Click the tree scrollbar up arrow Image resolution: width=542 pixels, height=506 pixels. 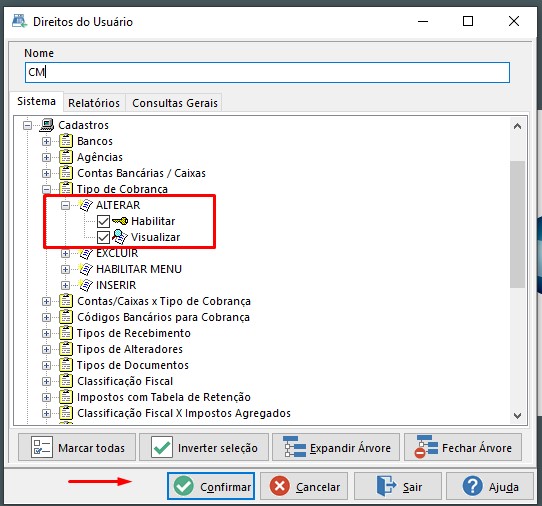pos(517,126)
